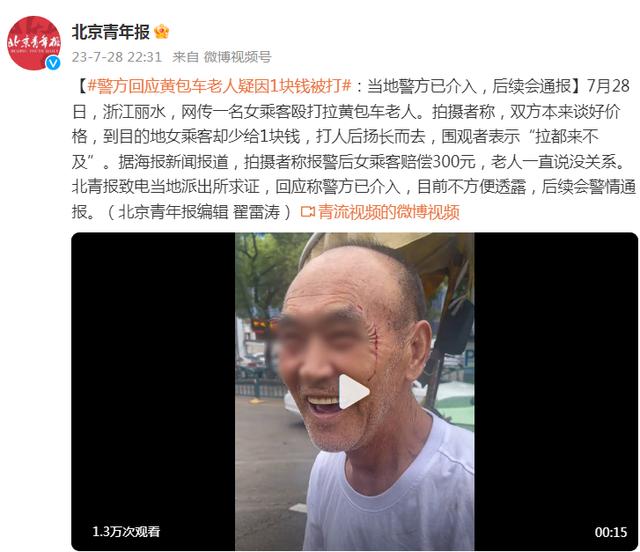The image size is (640, 552).
Task: Open hashtag #警方回应黄包车老人疑因1块钱被打#
Action: tap(220, 86)
